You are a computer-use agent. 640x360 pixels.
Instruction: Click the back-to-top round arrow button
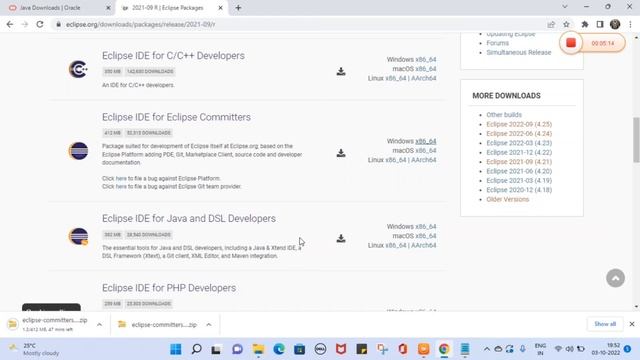(x=616, y=278)
